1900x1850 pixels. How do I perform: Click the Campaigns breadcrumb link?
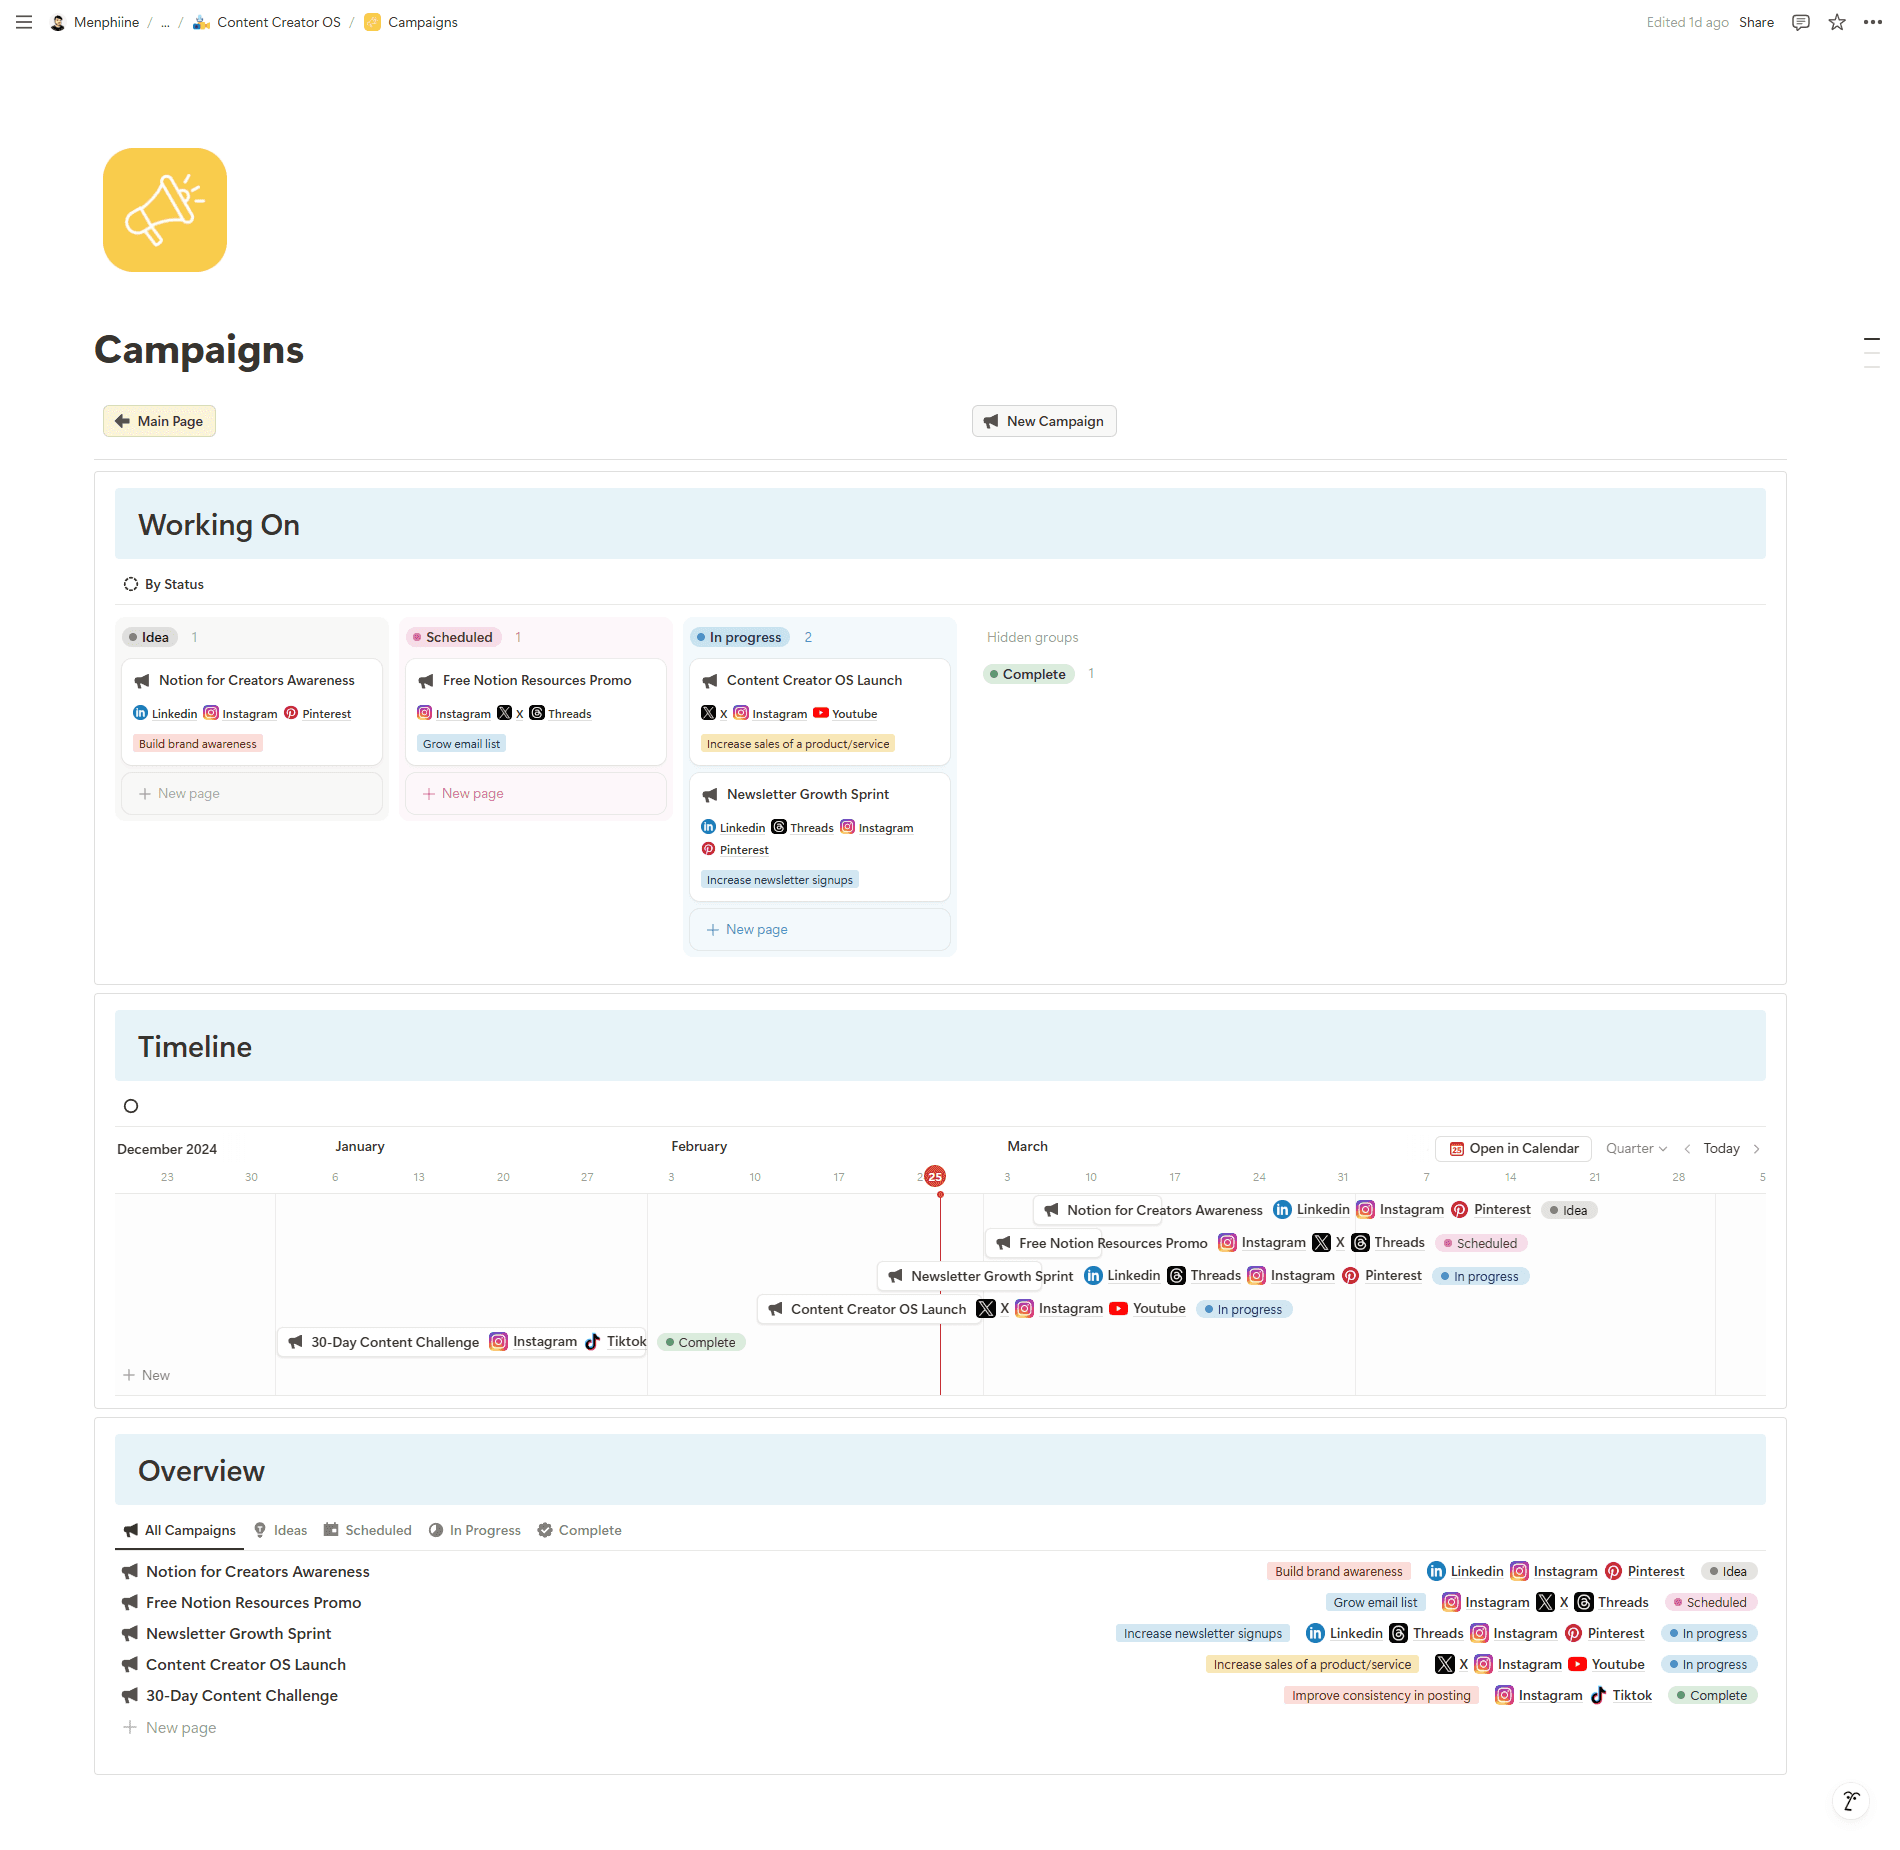tap(411, 22)
